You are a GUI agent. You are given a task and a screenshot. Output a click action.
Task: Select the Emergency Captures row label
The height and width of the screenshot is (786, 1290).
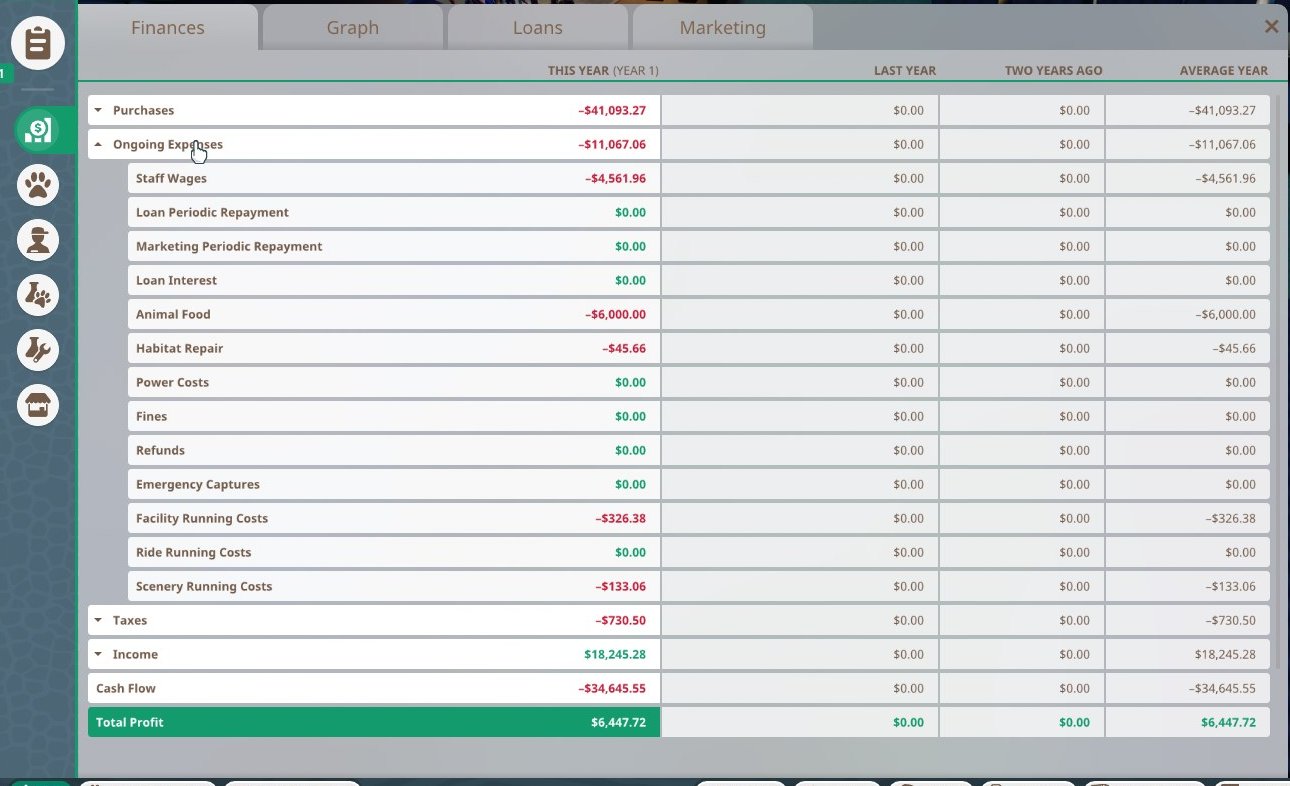[x=198, y=484]
